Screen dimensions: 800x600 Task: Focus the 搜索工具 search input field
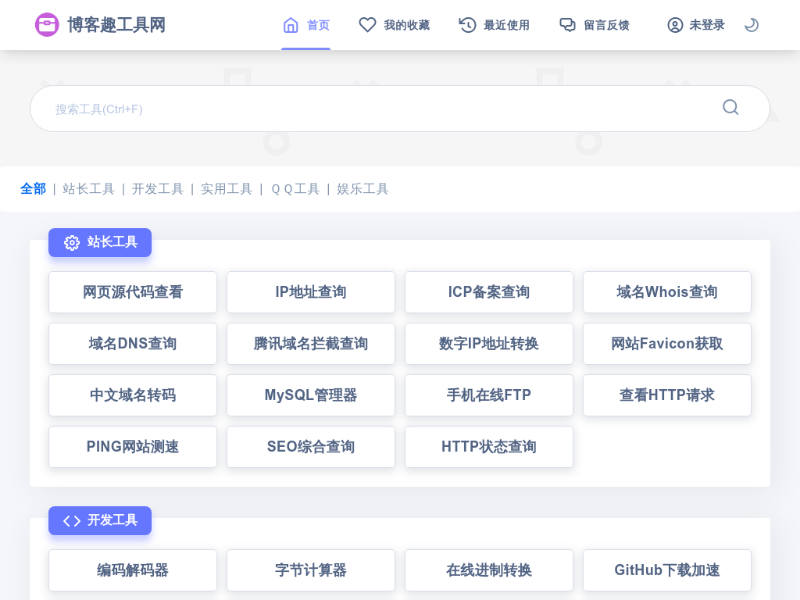coord(380,108)
